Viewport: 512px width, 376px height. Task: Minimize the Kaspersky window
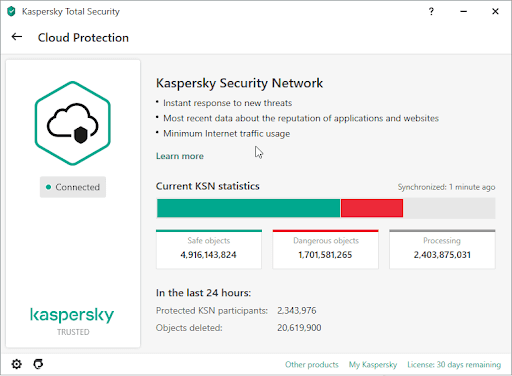[463, 11]
